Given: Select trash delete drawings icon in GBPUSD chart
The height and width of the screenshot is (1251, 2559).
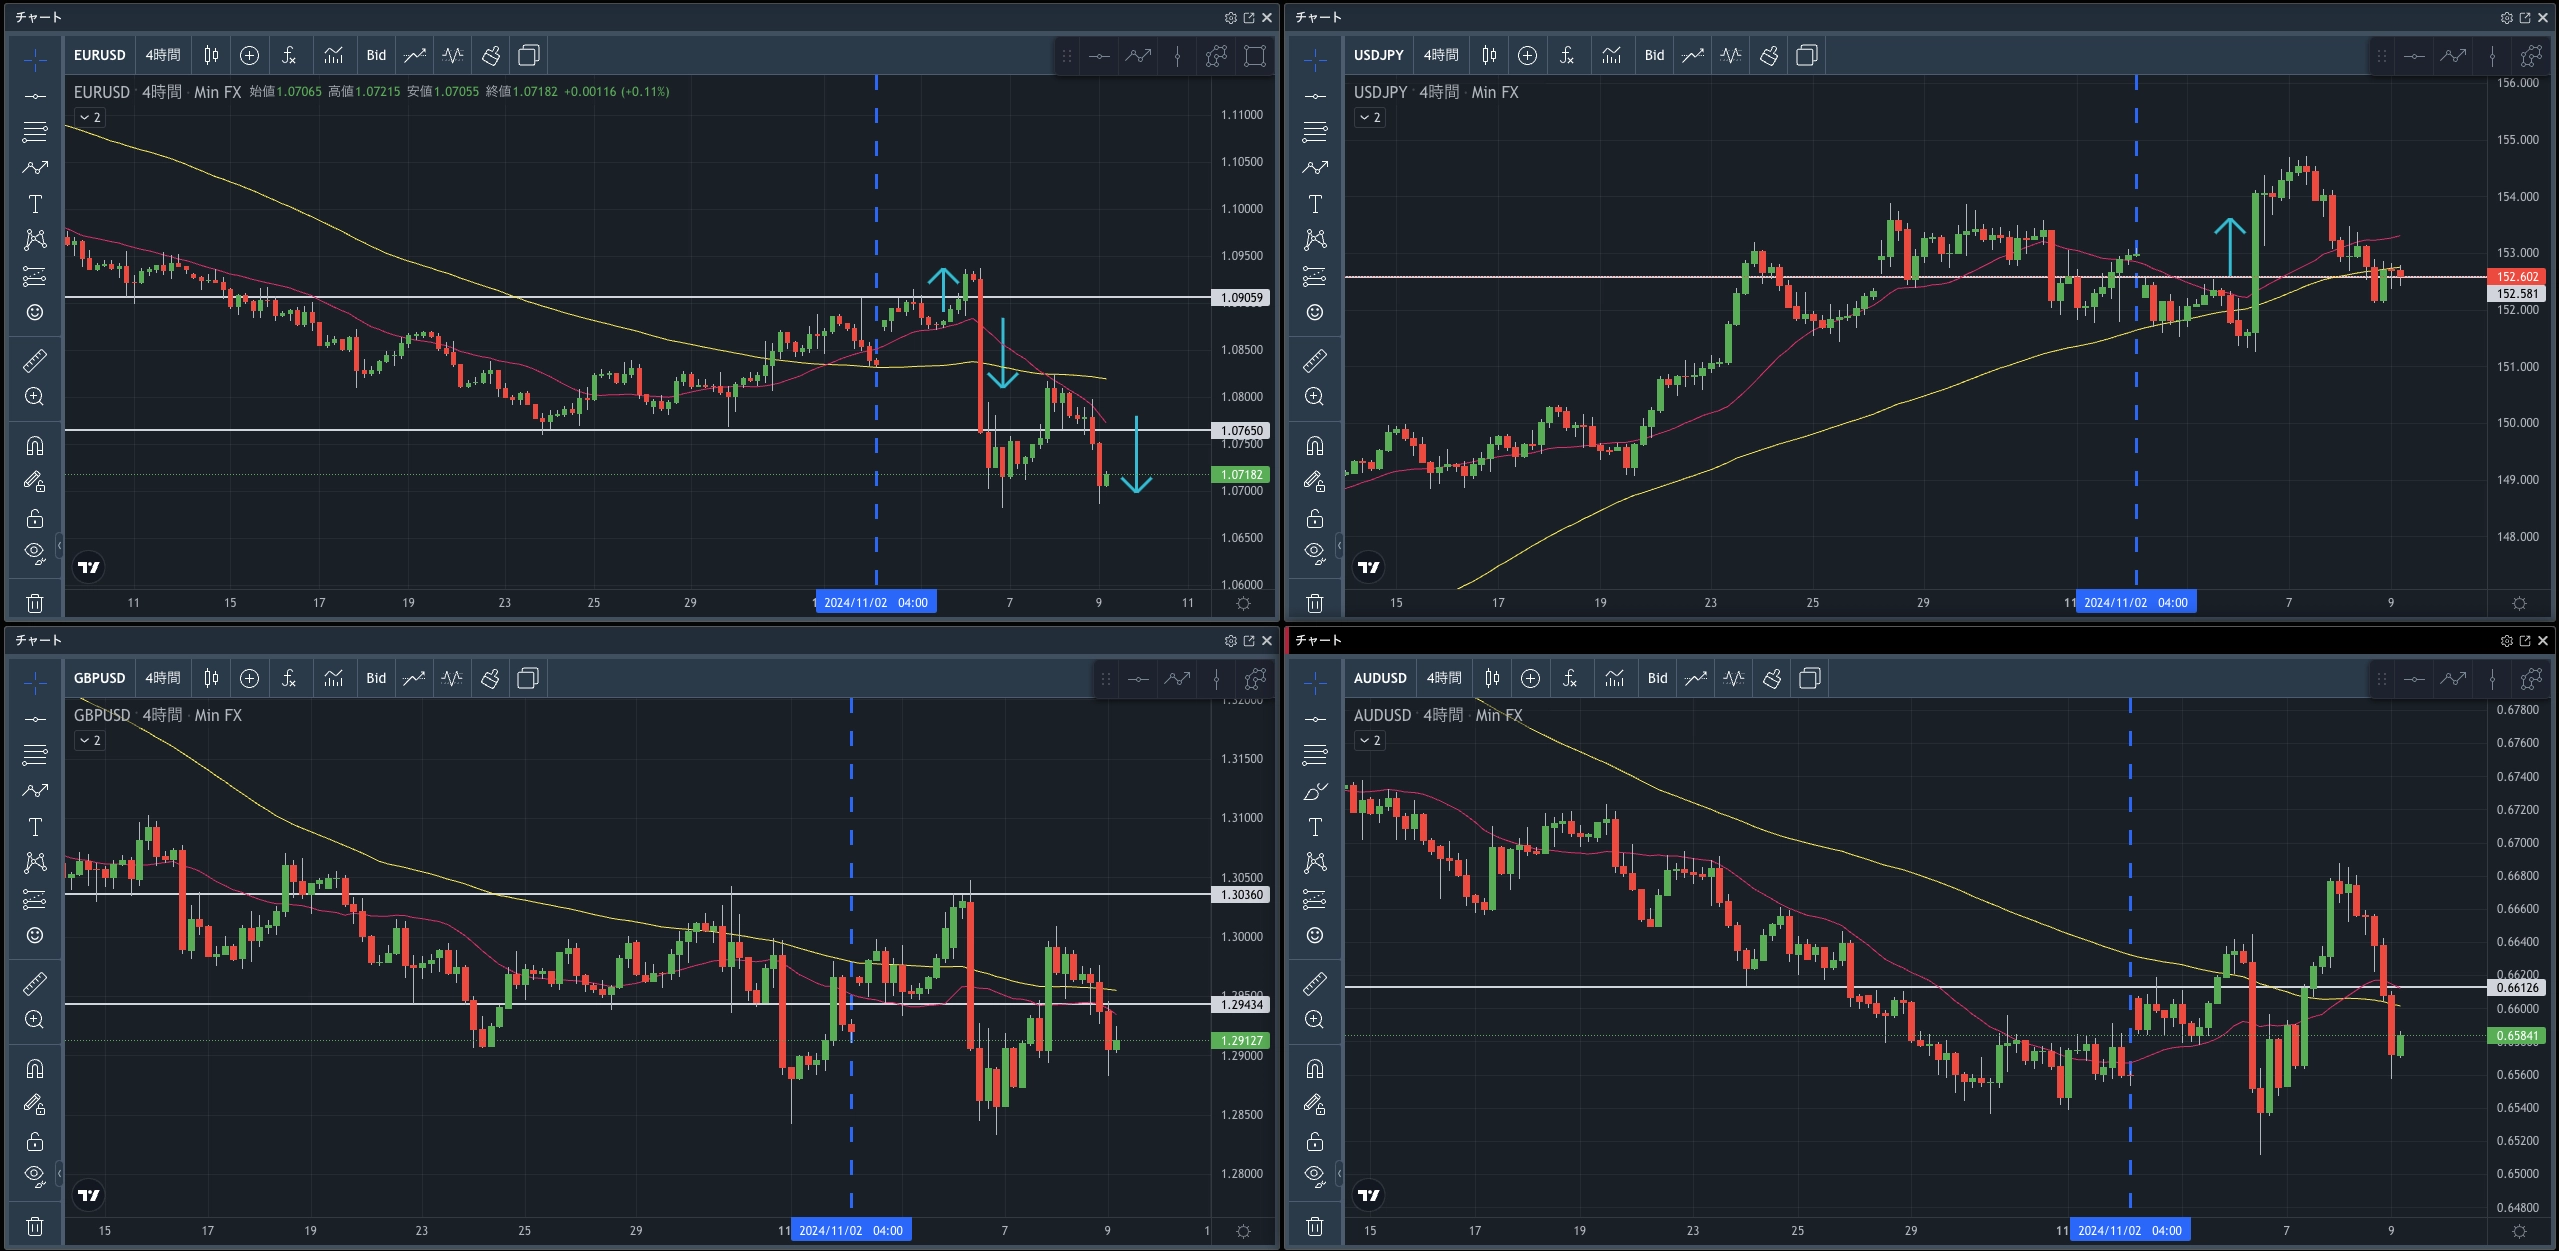Looking at the screenshot, I should coord(35,1225).
